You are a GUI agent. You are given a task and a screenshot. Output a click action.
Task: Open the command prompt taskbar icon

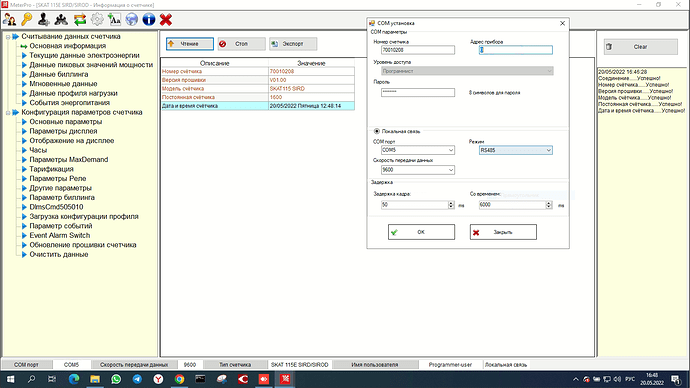200,379
